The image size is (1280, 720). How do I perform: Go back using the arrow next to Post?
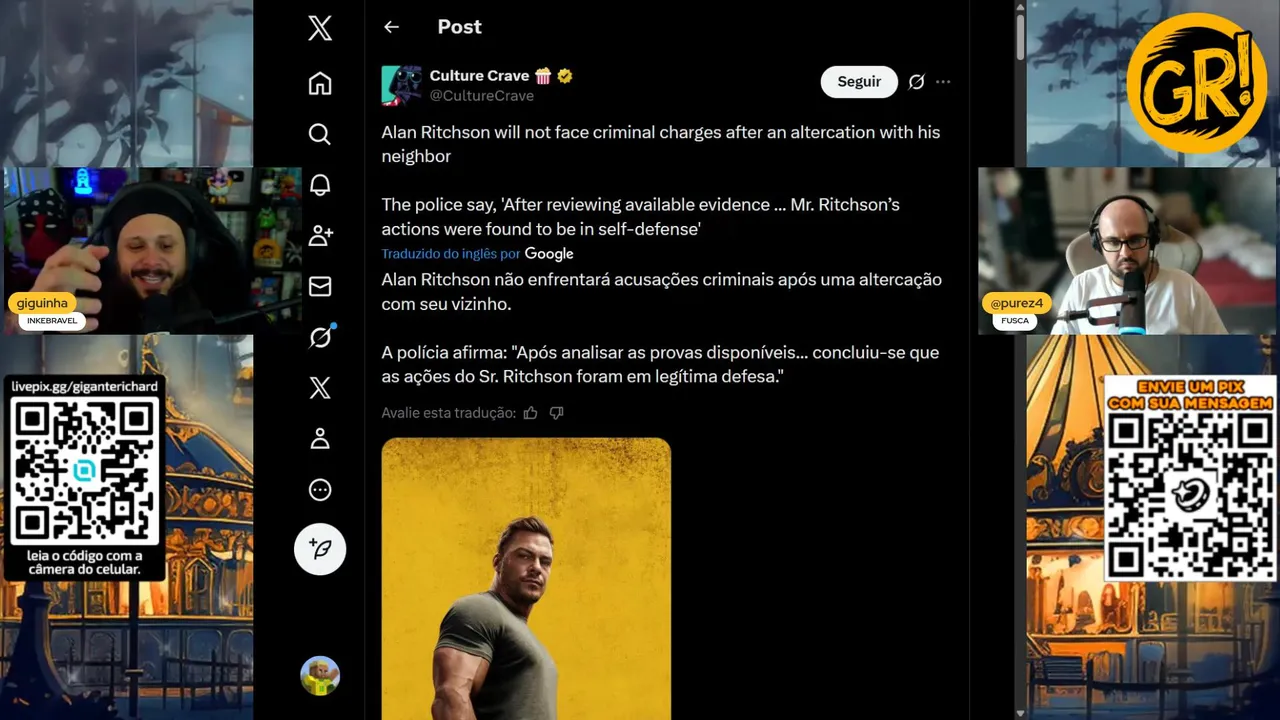pos(391,27)
